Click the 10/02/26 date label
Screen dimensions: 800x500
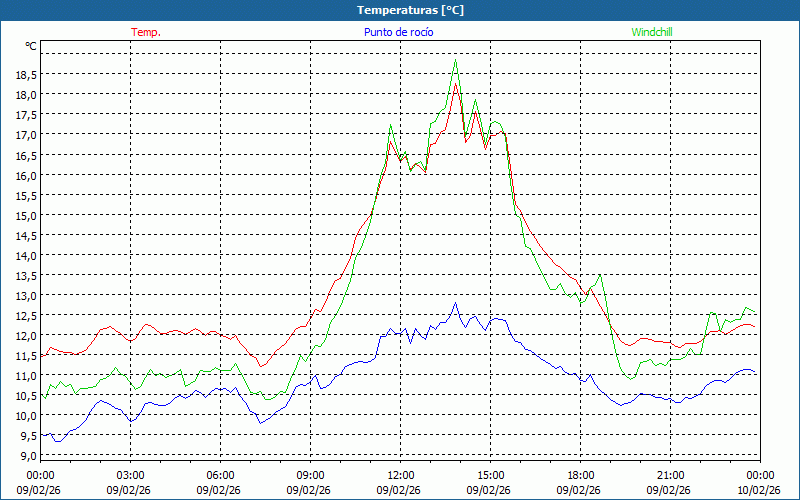[759, 490]
